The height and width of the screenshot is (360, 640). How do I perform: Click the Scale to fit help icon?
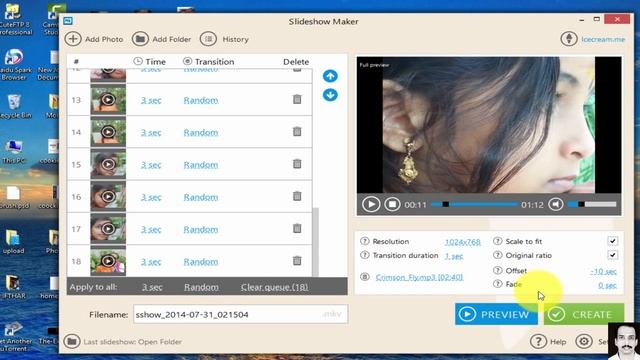coord(497,241)
